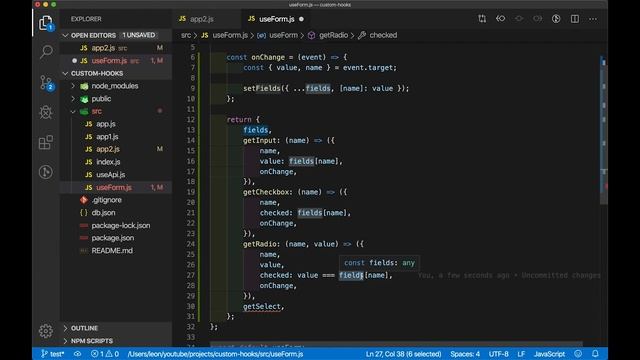Image resolution: width=640 pixels, height=360 pixels.
Task: Collapse the Open Editors section
Action: [65, 36]
